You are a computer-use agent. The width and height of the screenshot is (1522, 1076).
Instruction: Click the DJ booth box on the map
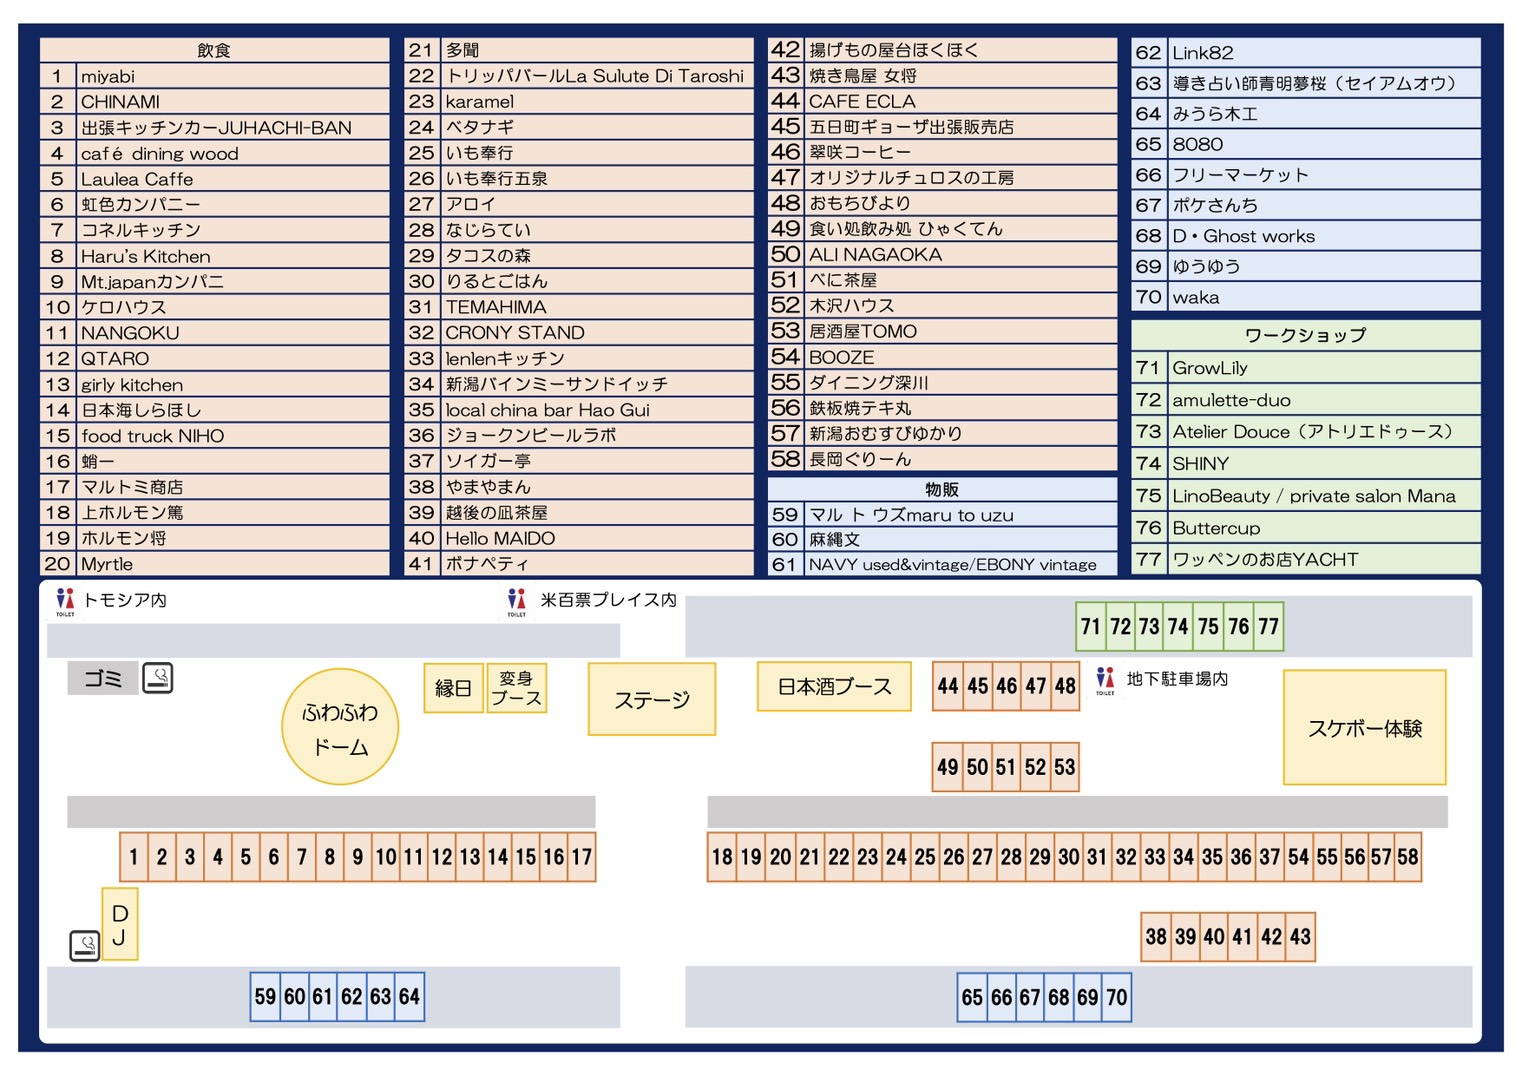(120, 924)
